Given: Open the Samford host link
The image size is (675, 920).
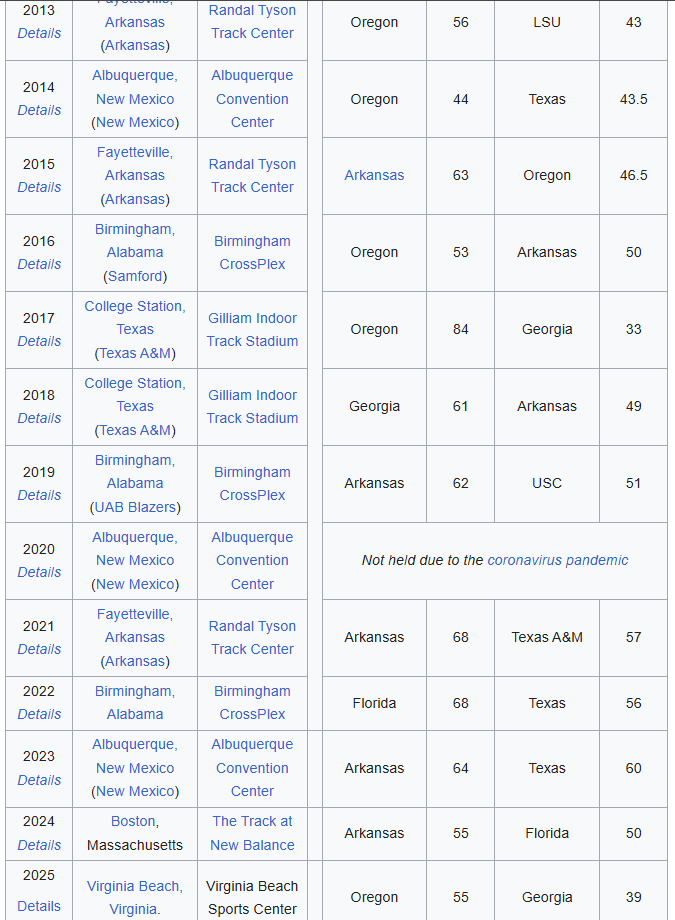Looking at the screenshot, I should (x=135, y=276).
